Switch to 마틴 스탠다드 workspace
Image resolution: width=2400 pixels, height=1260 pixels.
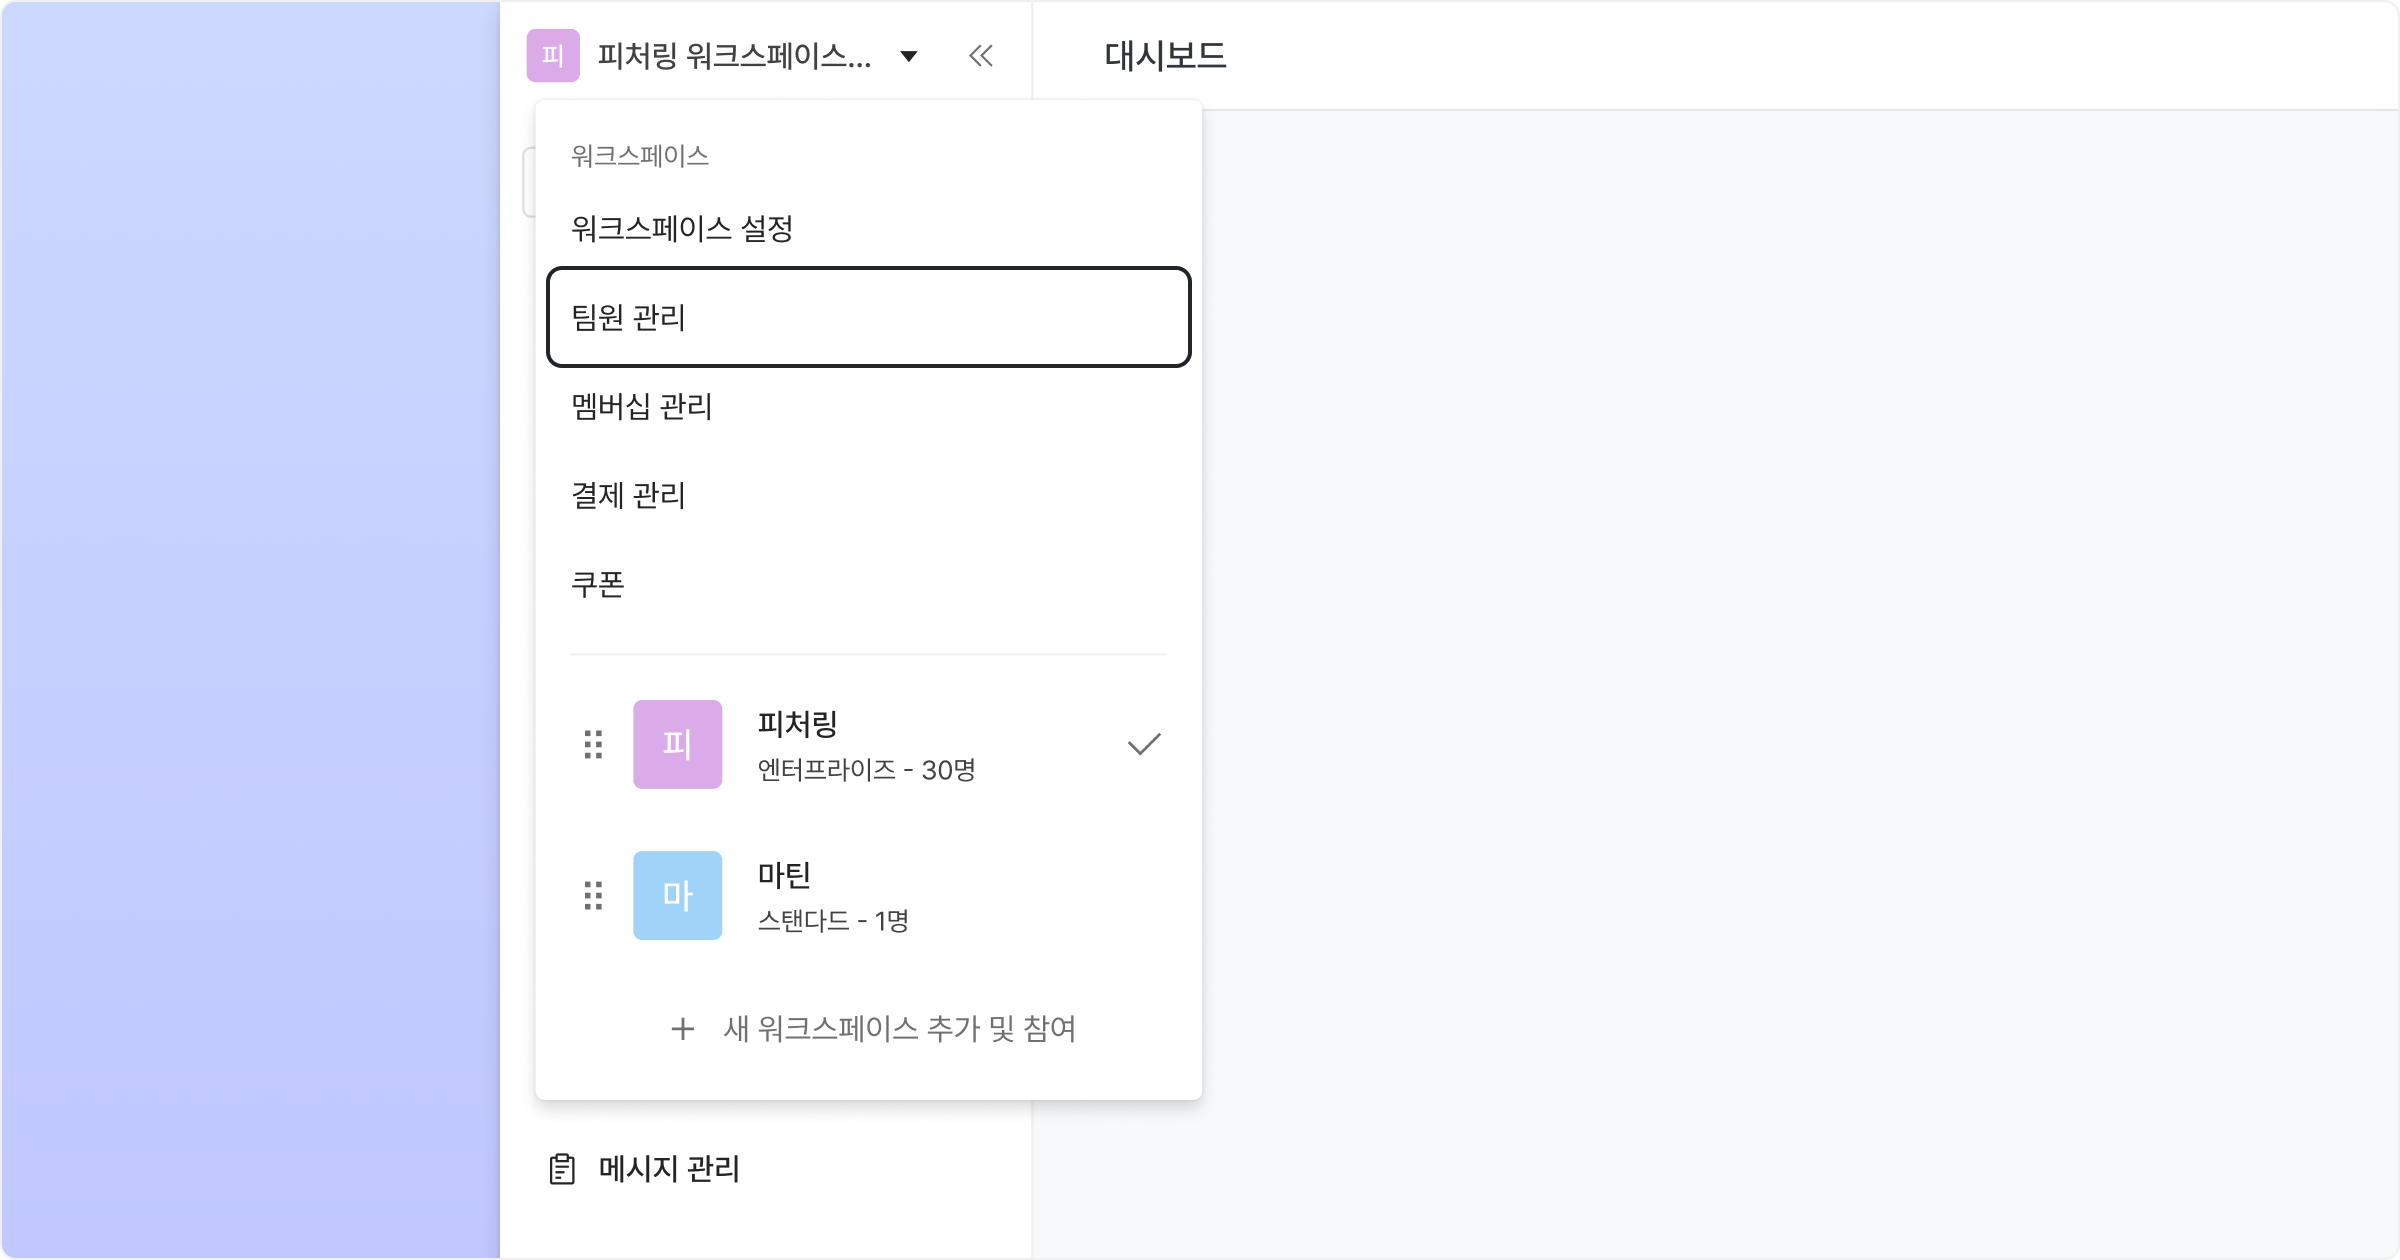868,895
